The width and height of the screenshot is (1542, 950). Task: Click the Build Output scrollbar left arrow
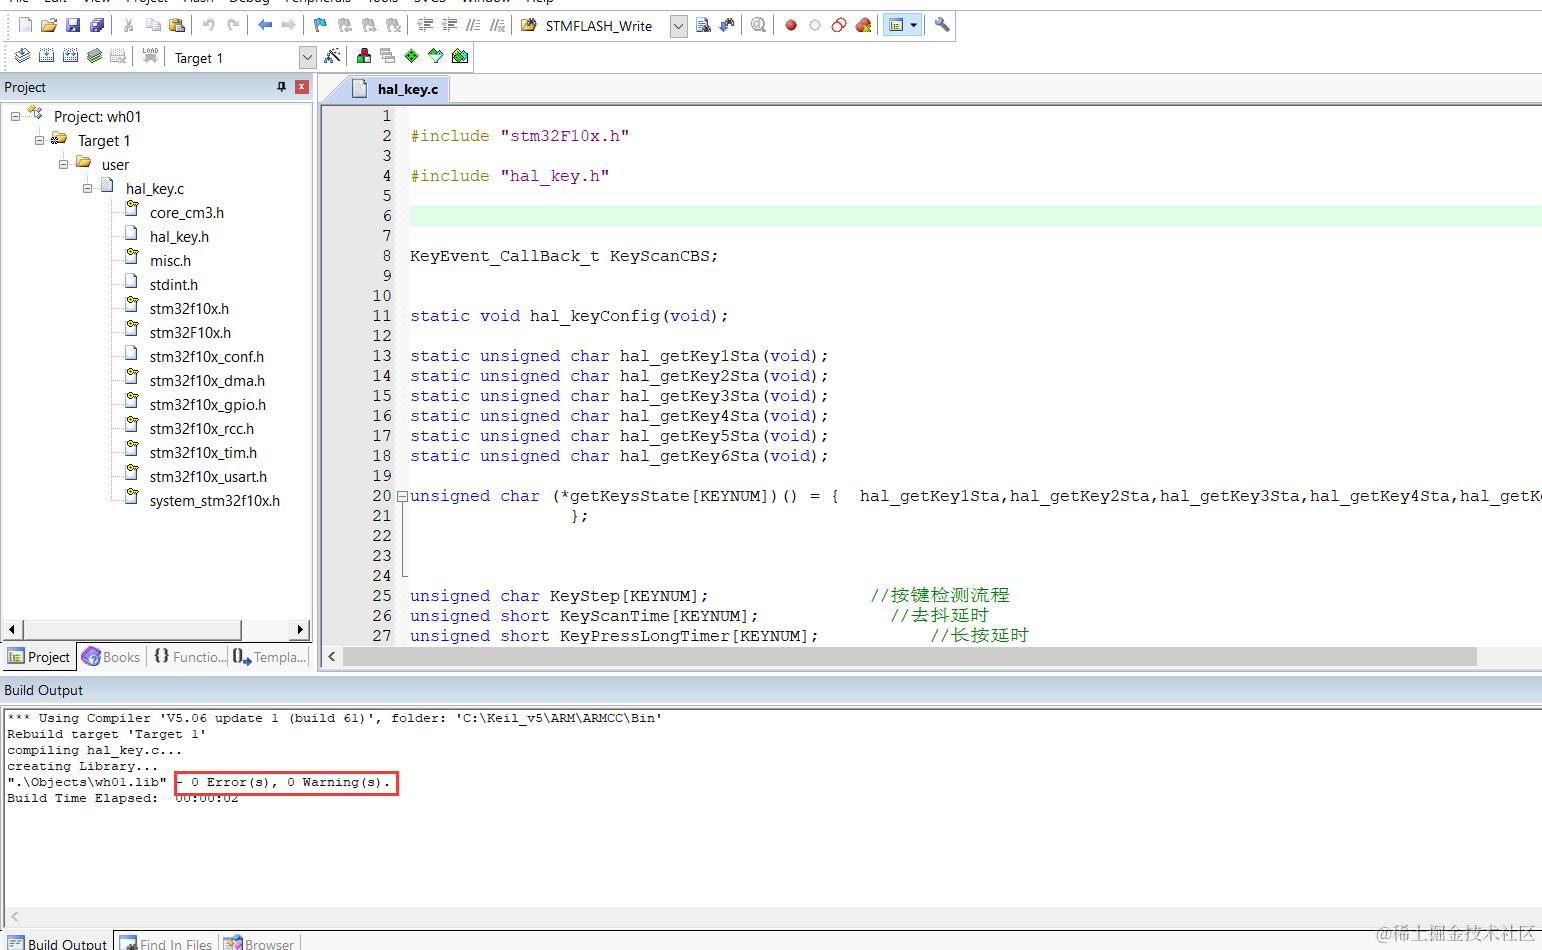pyautogui.click(x=14, y=917)
